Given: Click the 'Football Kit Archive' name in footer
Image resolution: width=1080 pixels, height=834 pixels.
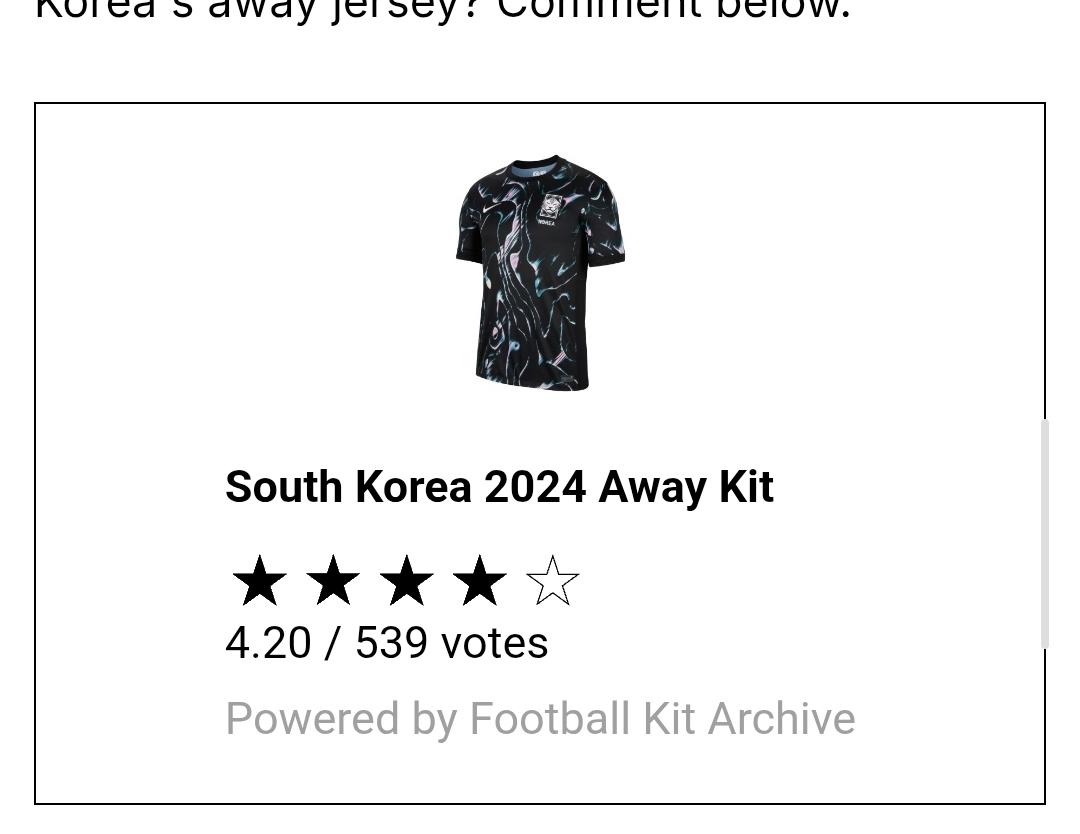Looking at the screenshot, I should (662, 719).
